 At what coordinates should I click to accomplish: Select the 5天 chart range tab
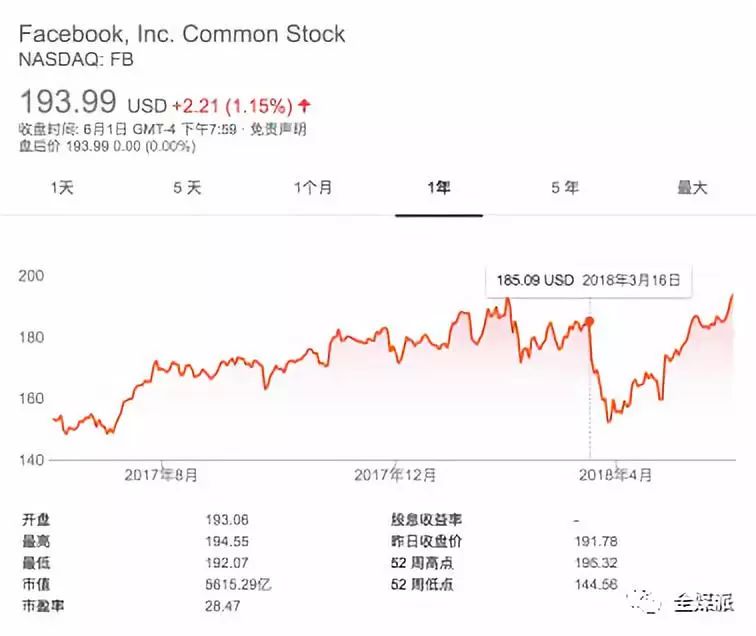click(187, 188)
